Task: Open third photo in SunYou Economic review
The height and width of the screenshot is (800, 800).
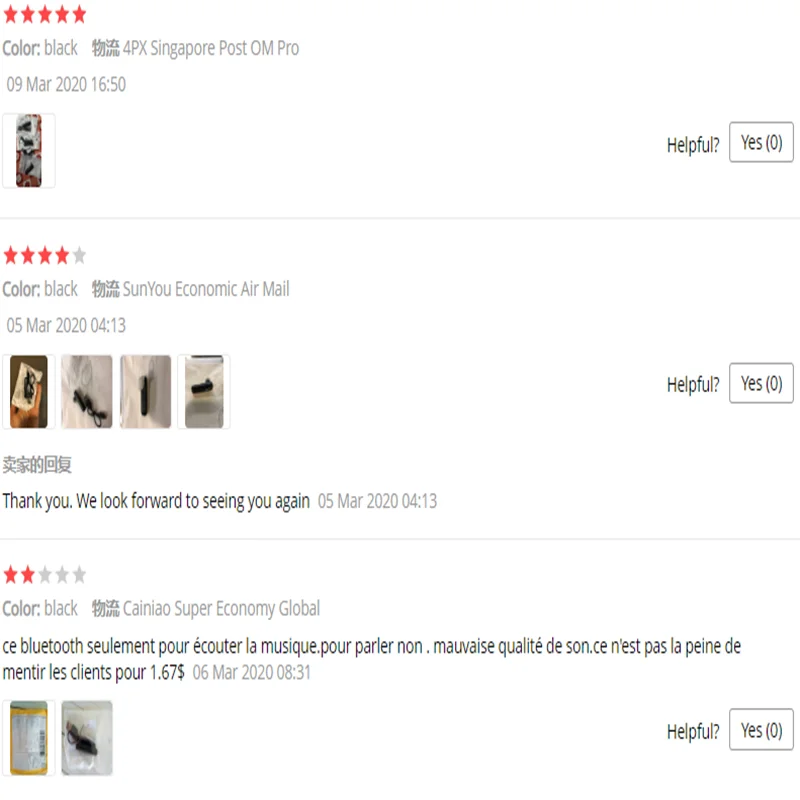Action: [x=145, y=392]
